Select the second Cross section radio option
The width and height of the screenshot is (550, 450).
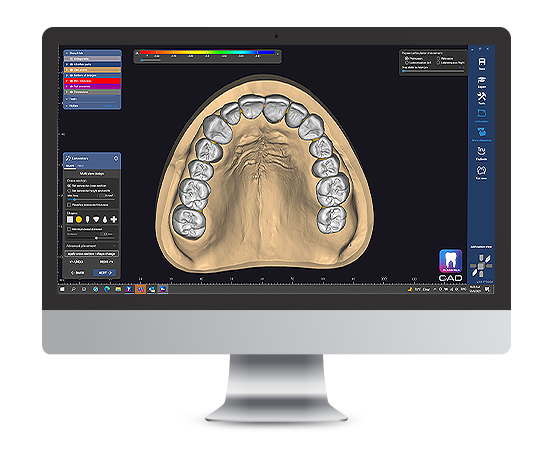point(69,190)
